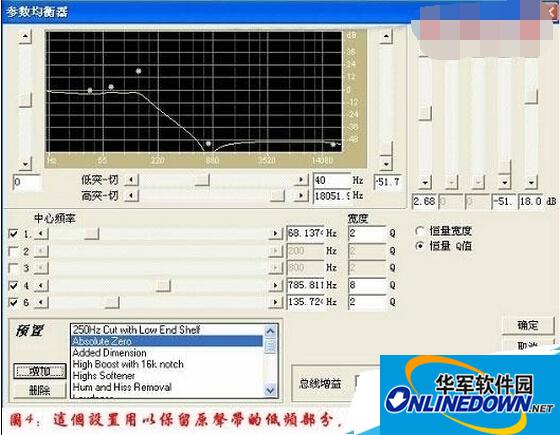Click the preset list scrollbar thumb
The height and width of the screenshot is (435, 560).
(x=271, y=346)
